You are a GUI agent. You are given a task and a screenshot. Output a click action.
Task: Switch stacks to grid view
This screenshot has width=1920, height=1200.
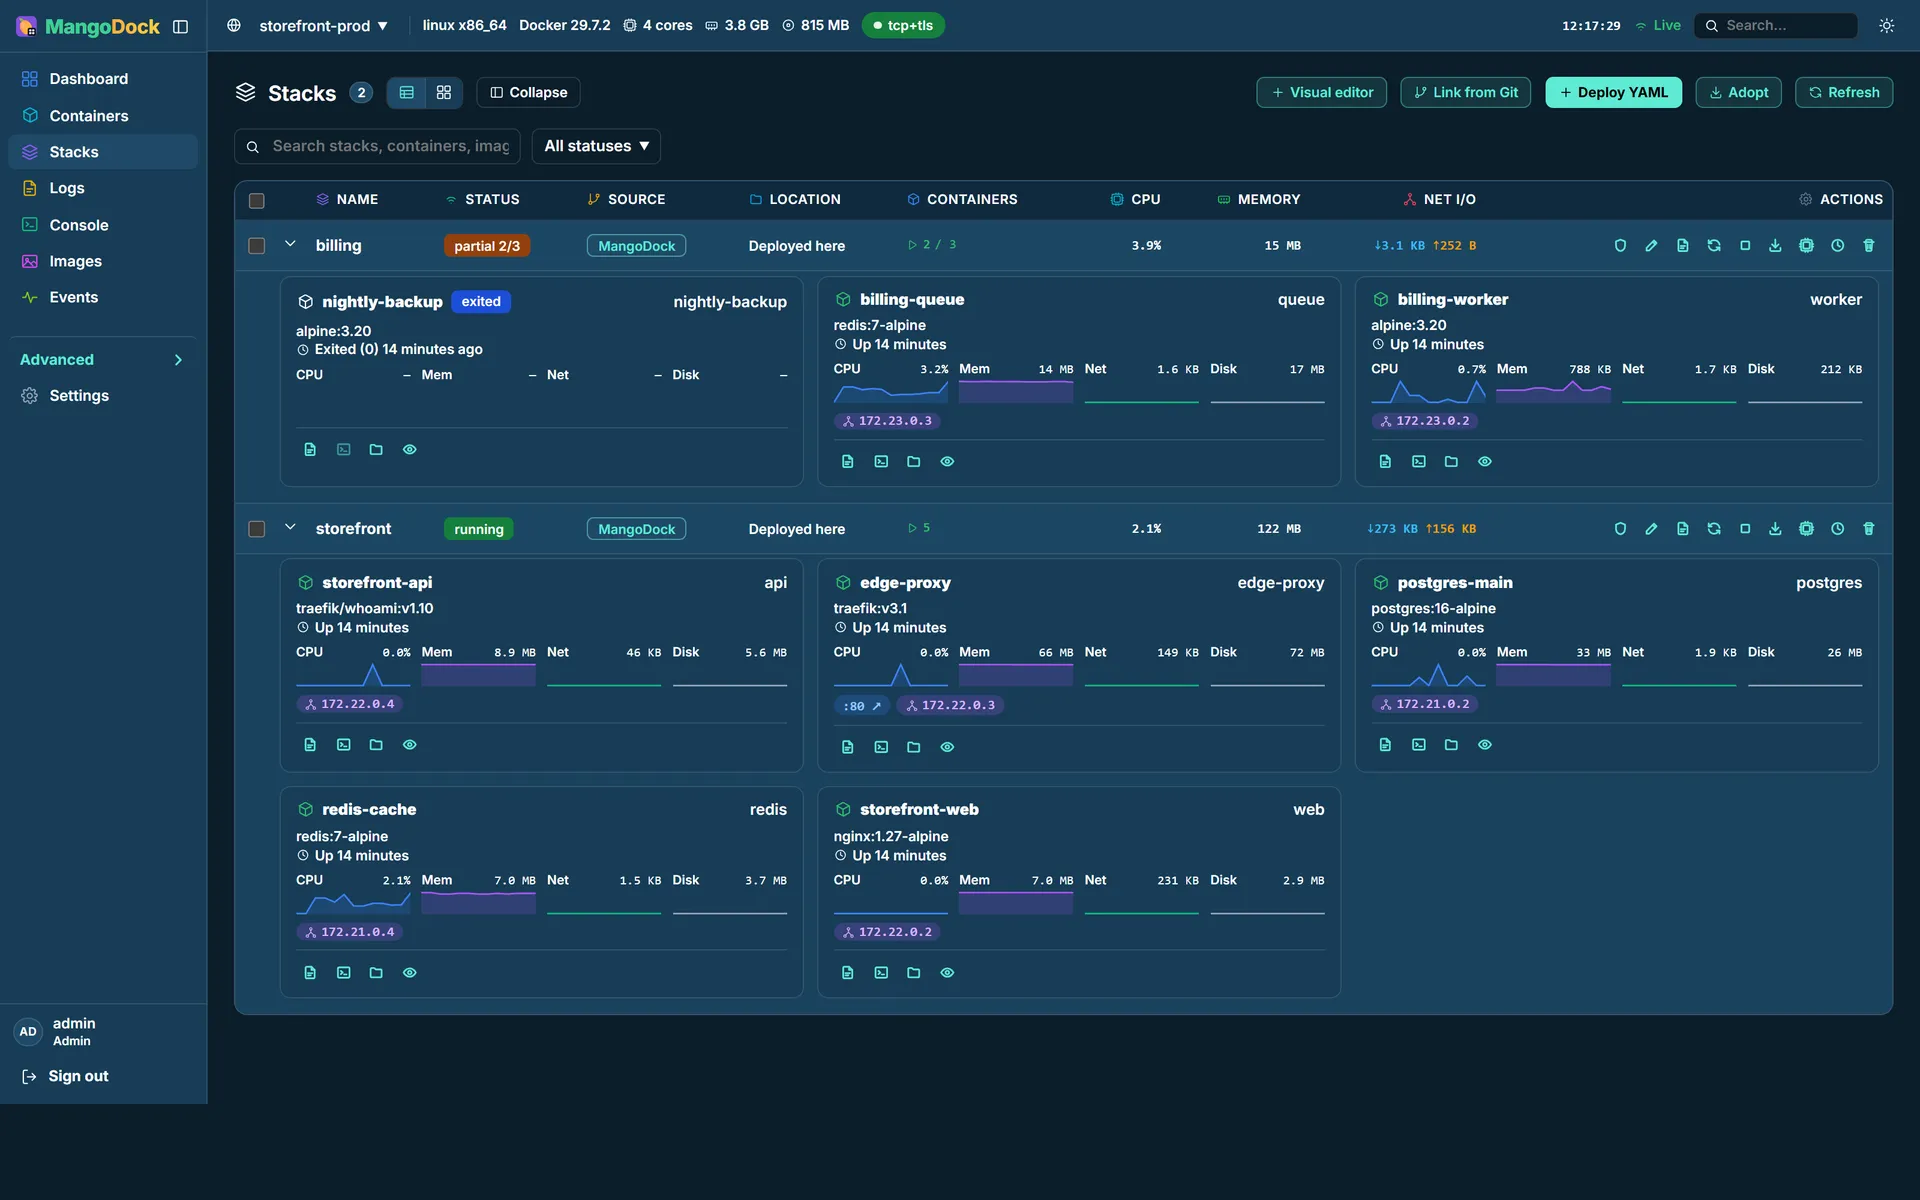click(444, 93)
